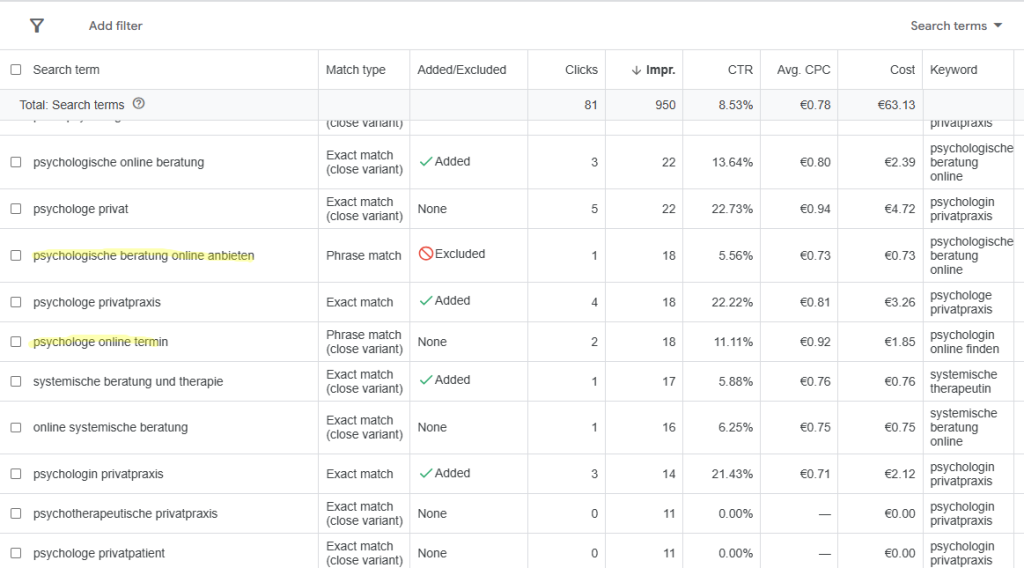Sort by the Cost column header
Screen dimensions: 1024x568
coord(902,70)
